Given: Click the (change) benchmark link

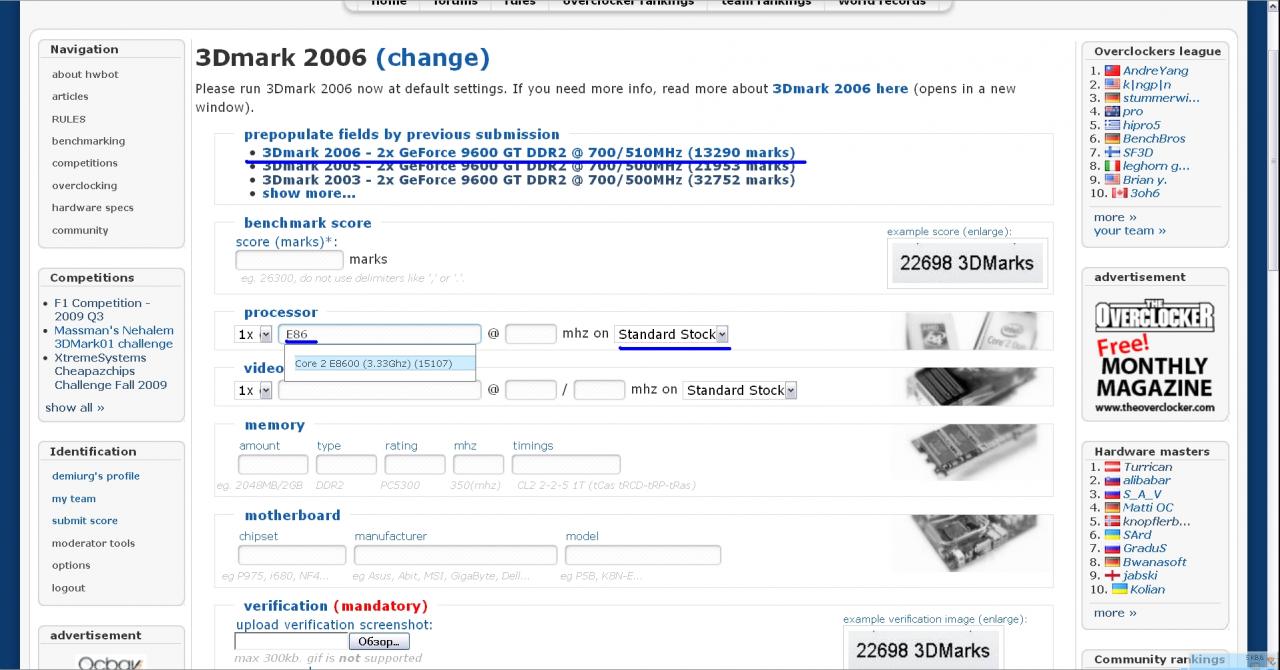Looking at the screenshot, I should point(432,58).
